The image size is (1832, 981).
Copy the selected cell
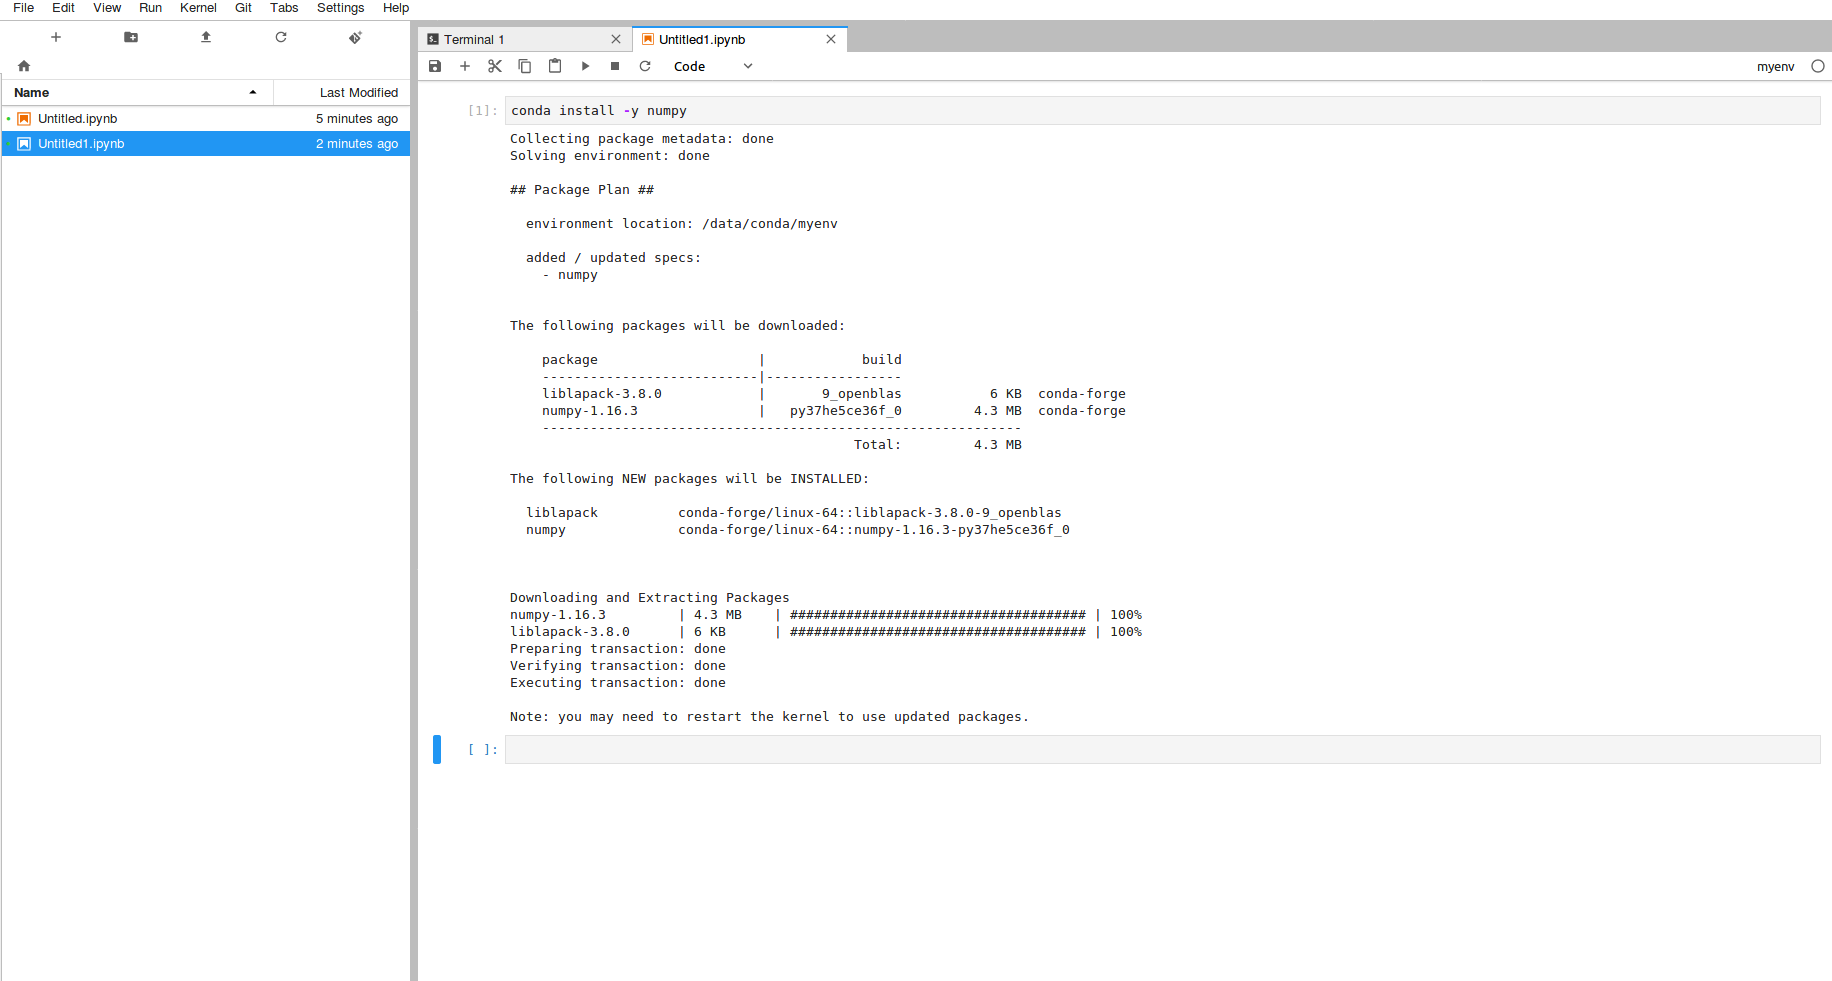tap(525, 66)
